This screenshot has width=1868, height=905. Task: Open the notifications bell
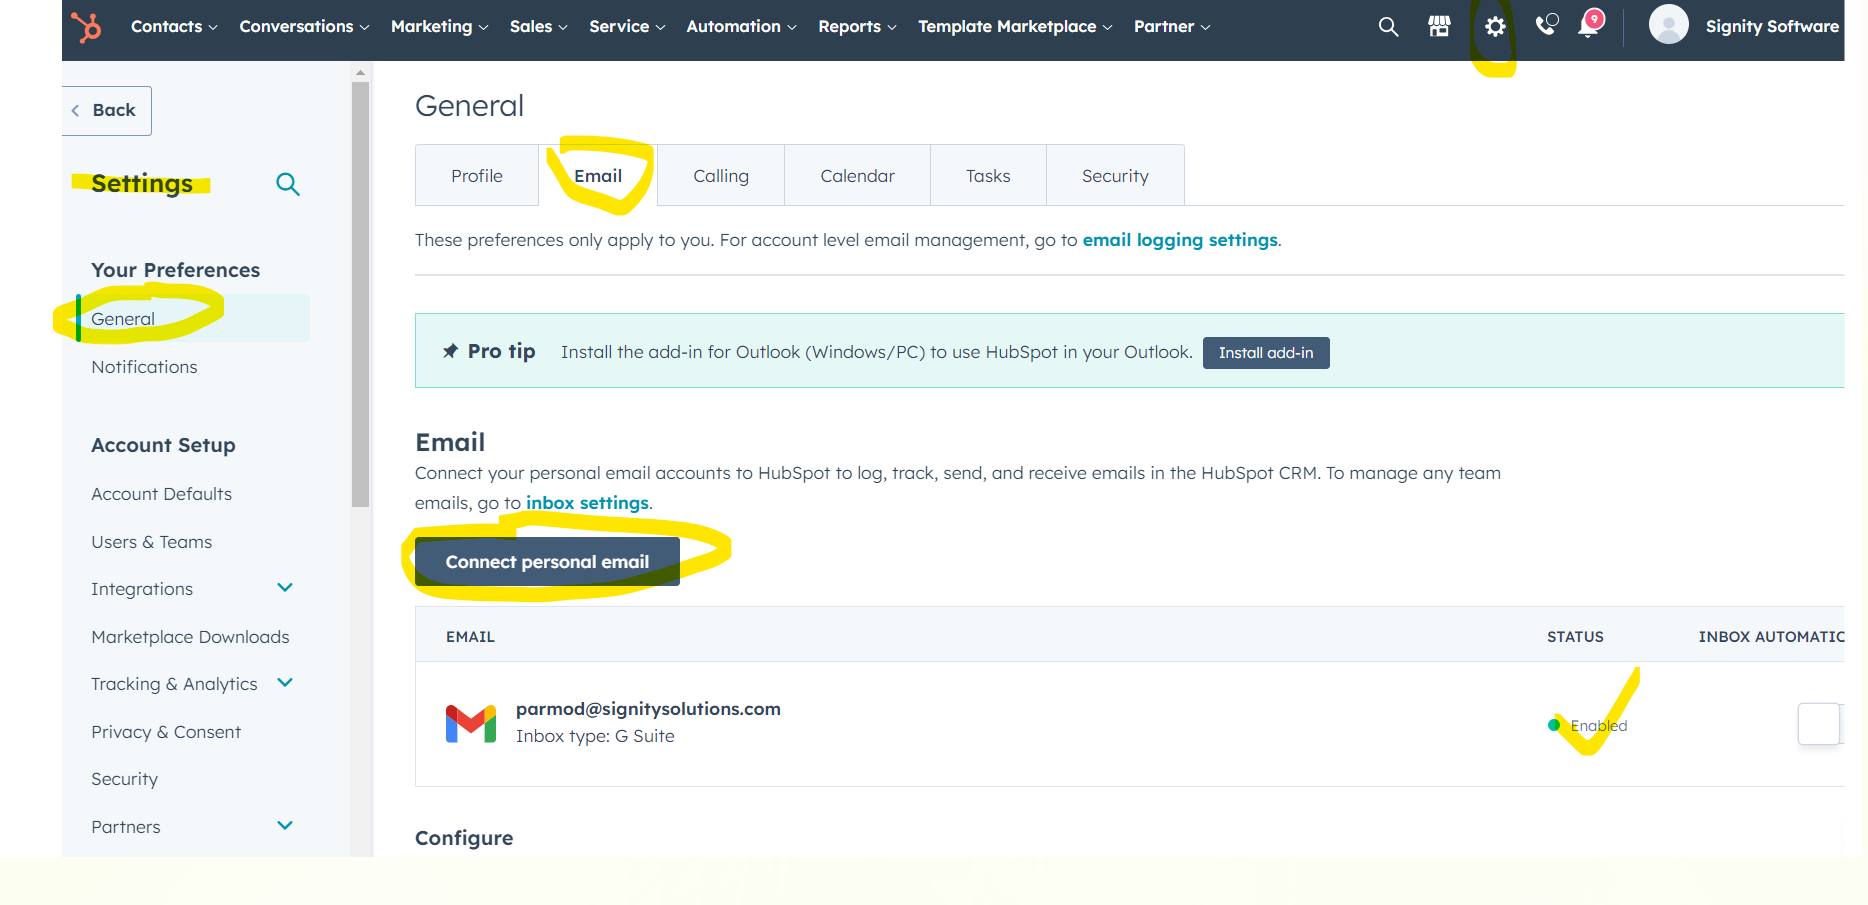(1589, 24)
